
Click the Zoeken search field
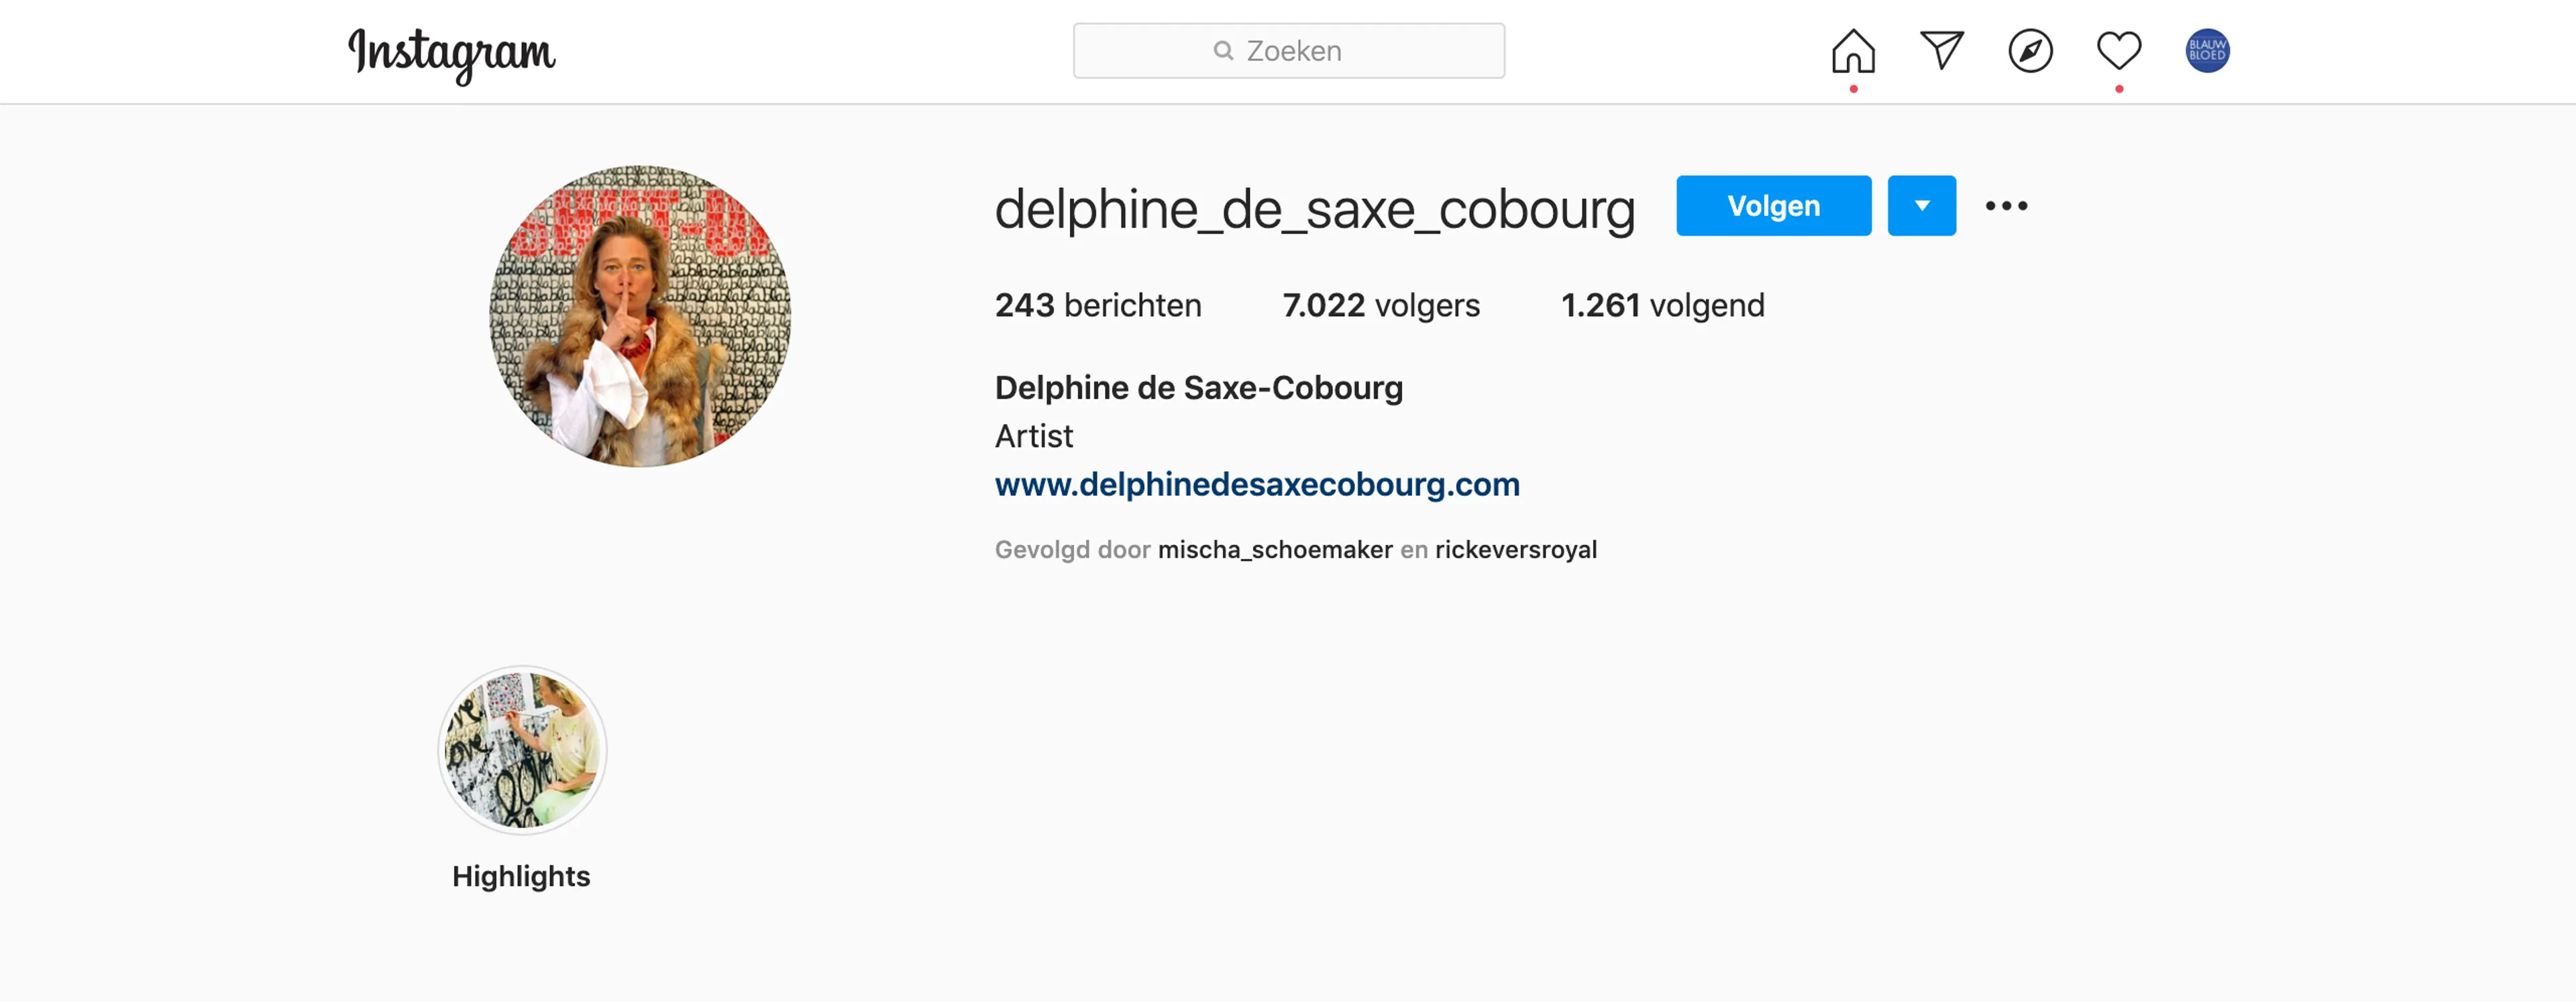(1288, 51)
